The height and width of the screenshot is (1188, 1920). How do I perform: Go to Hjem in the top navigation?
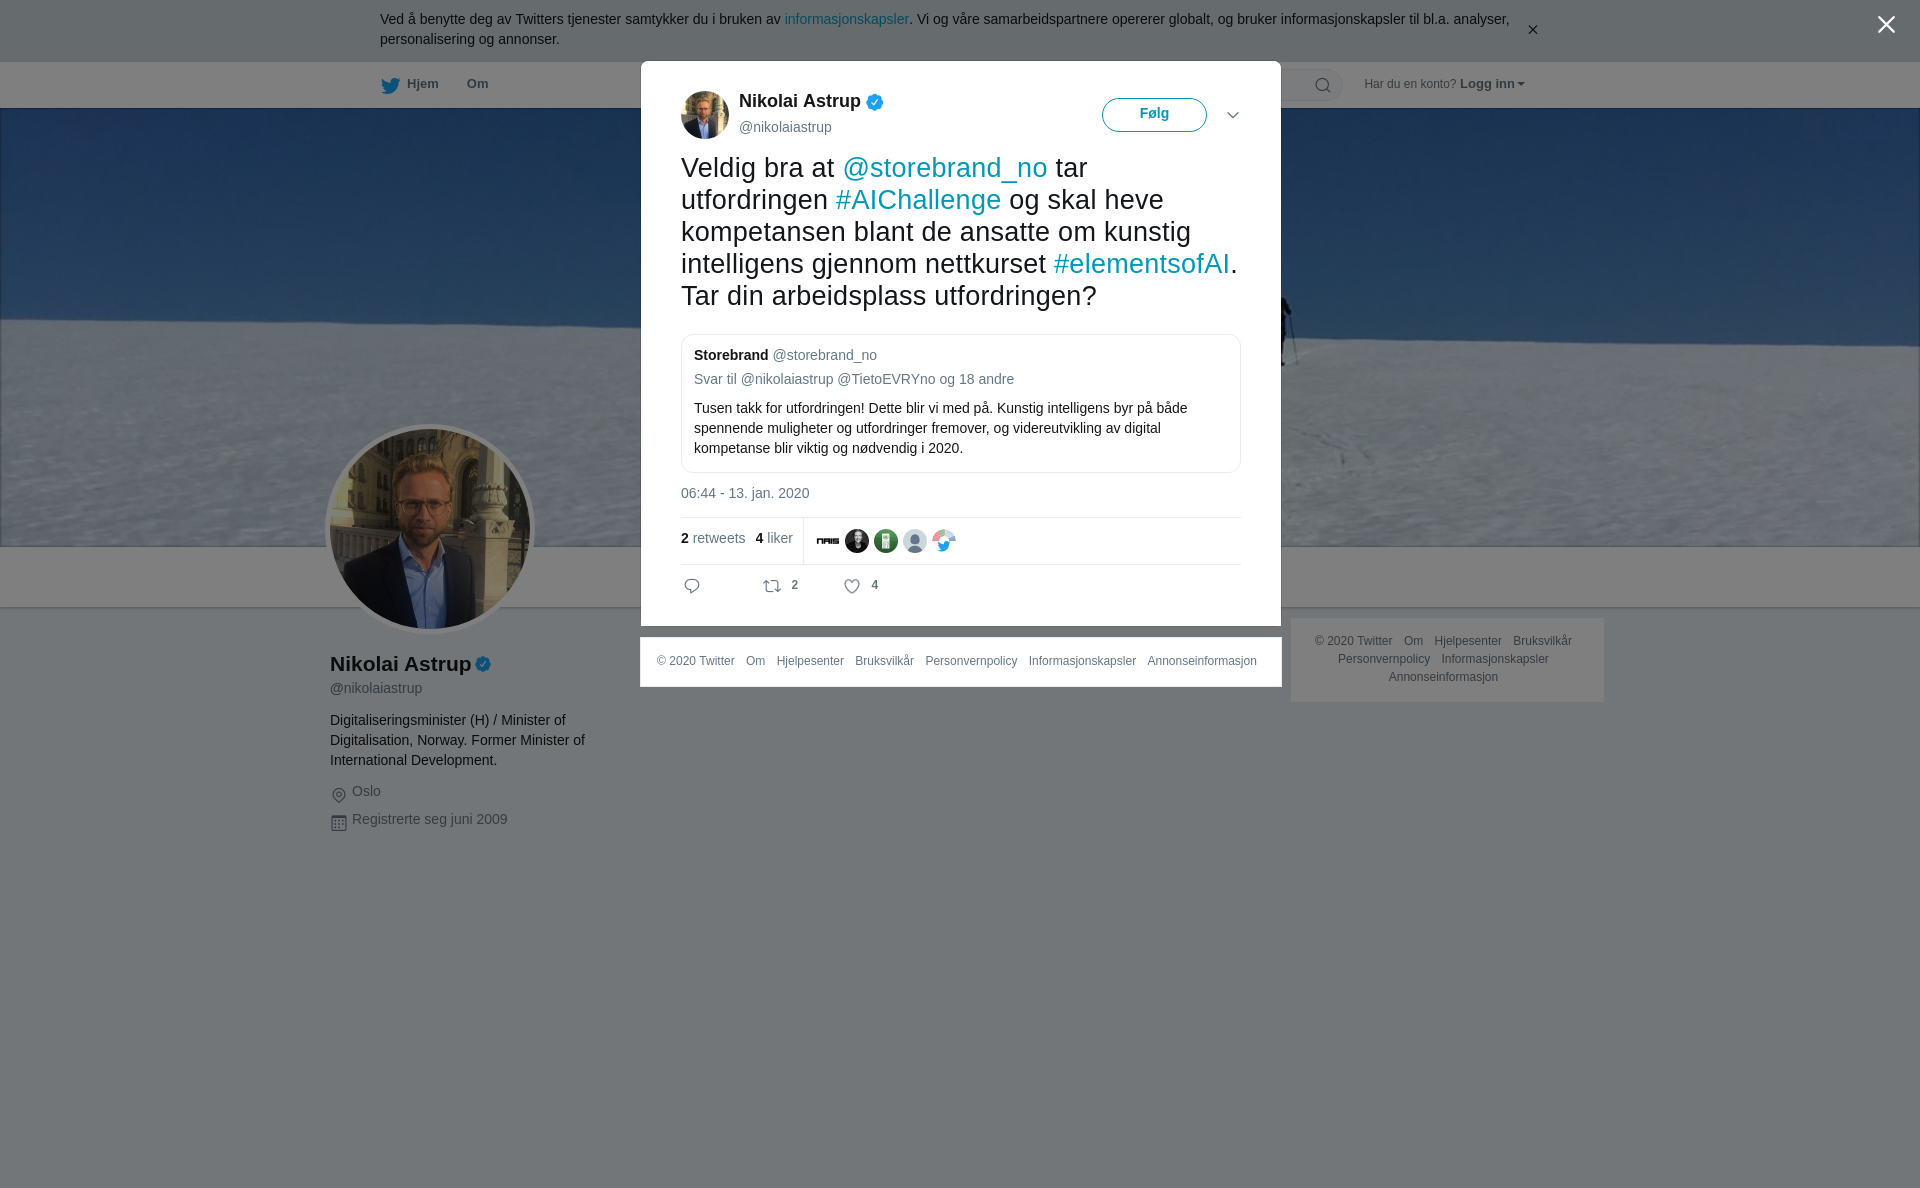(x=410, y=85)
